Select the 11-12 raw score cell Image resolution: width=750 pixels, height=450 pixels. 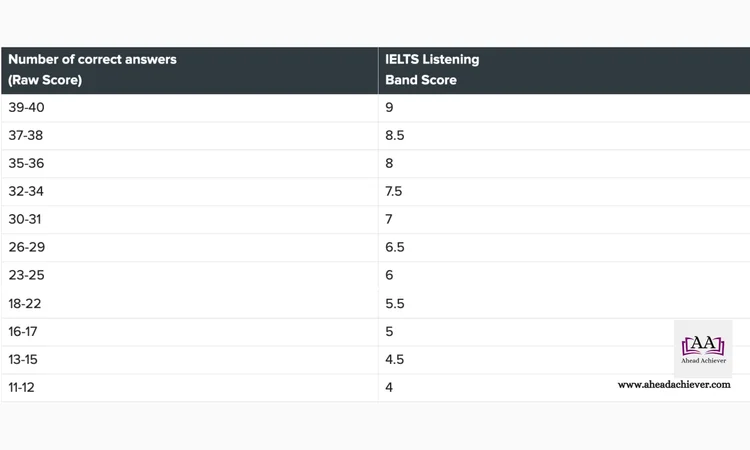tap(189, 388)
